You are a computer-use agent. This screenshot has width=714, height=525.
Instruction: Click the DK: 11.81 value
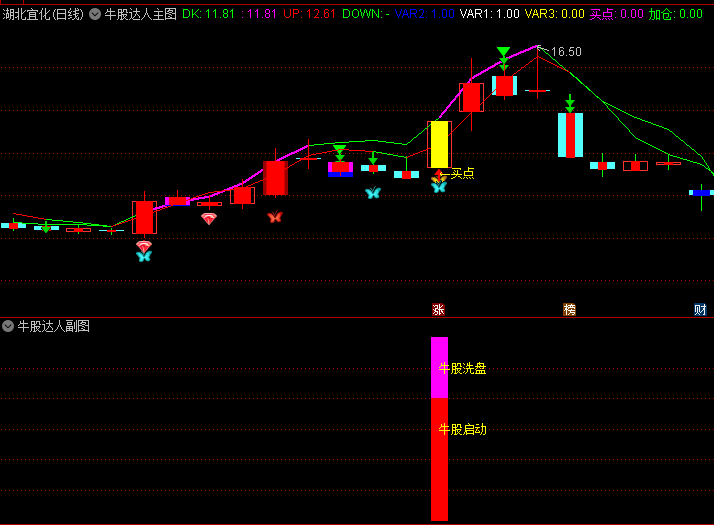[x=208, y=14]
